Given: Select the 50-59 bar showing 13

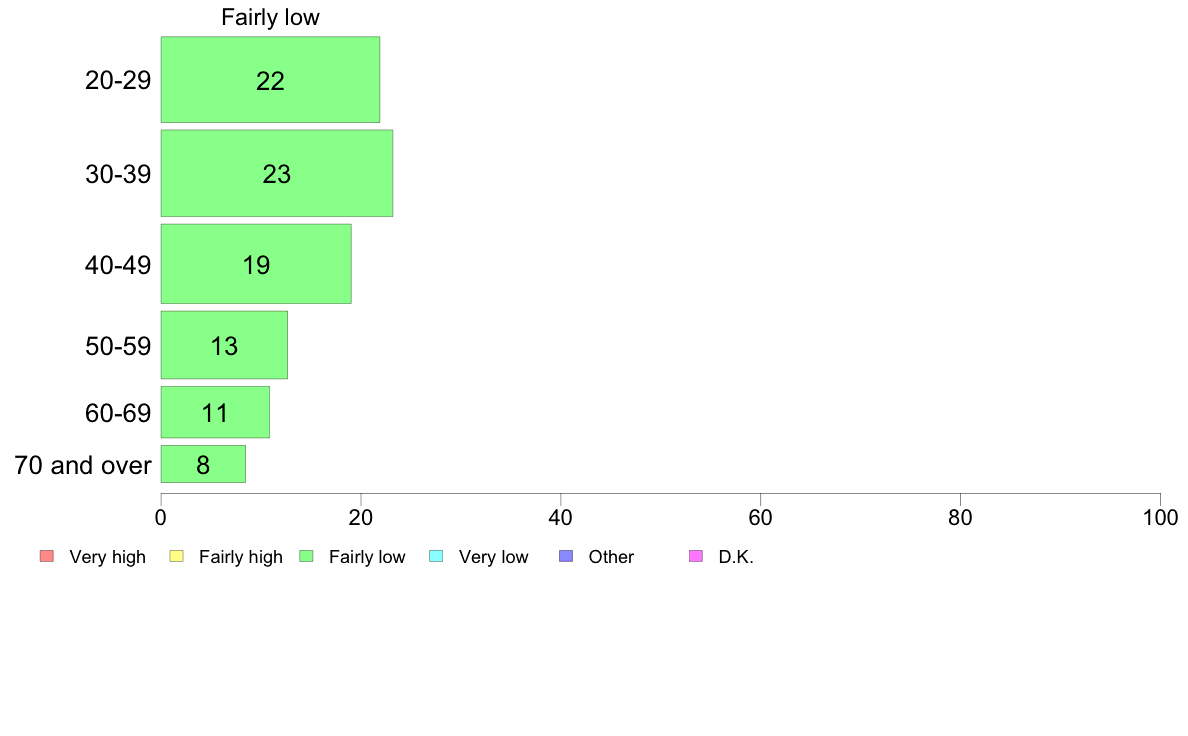Looking at the screenshot, I should tap(224, 345).
